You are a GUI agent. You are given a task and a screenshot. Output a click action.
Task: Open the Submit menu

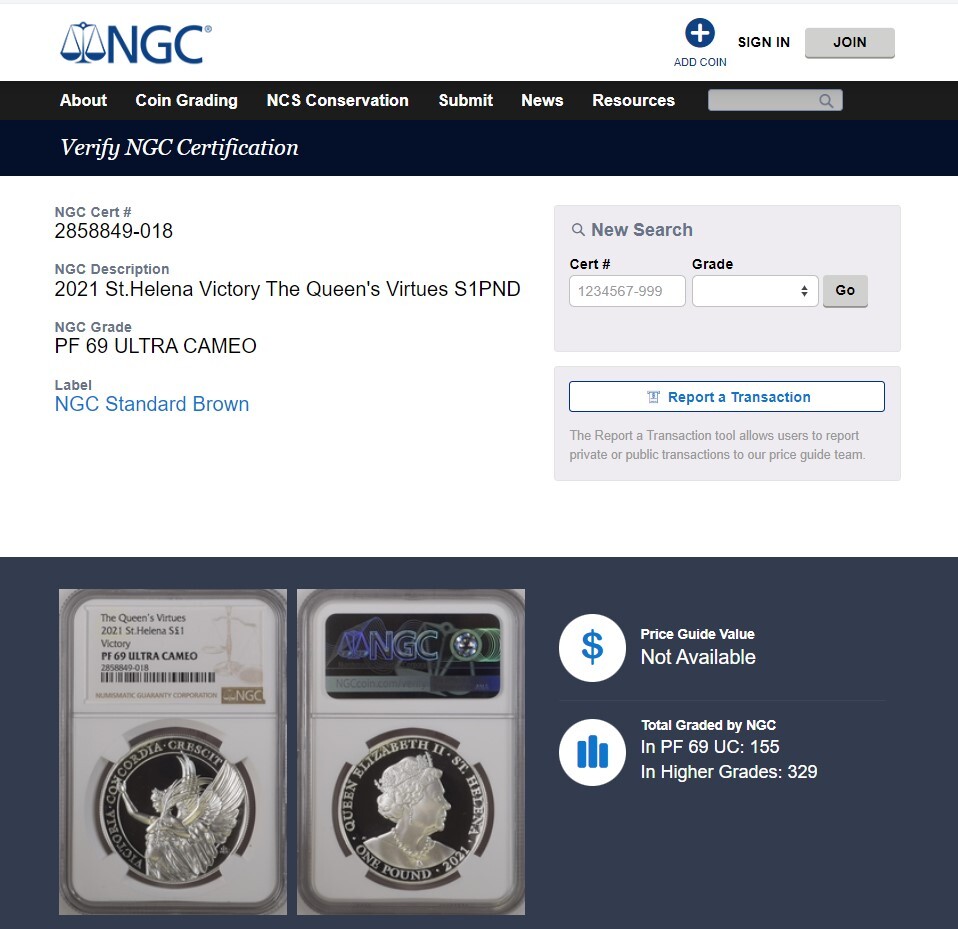pyautogui.click(x=466, y=100)
